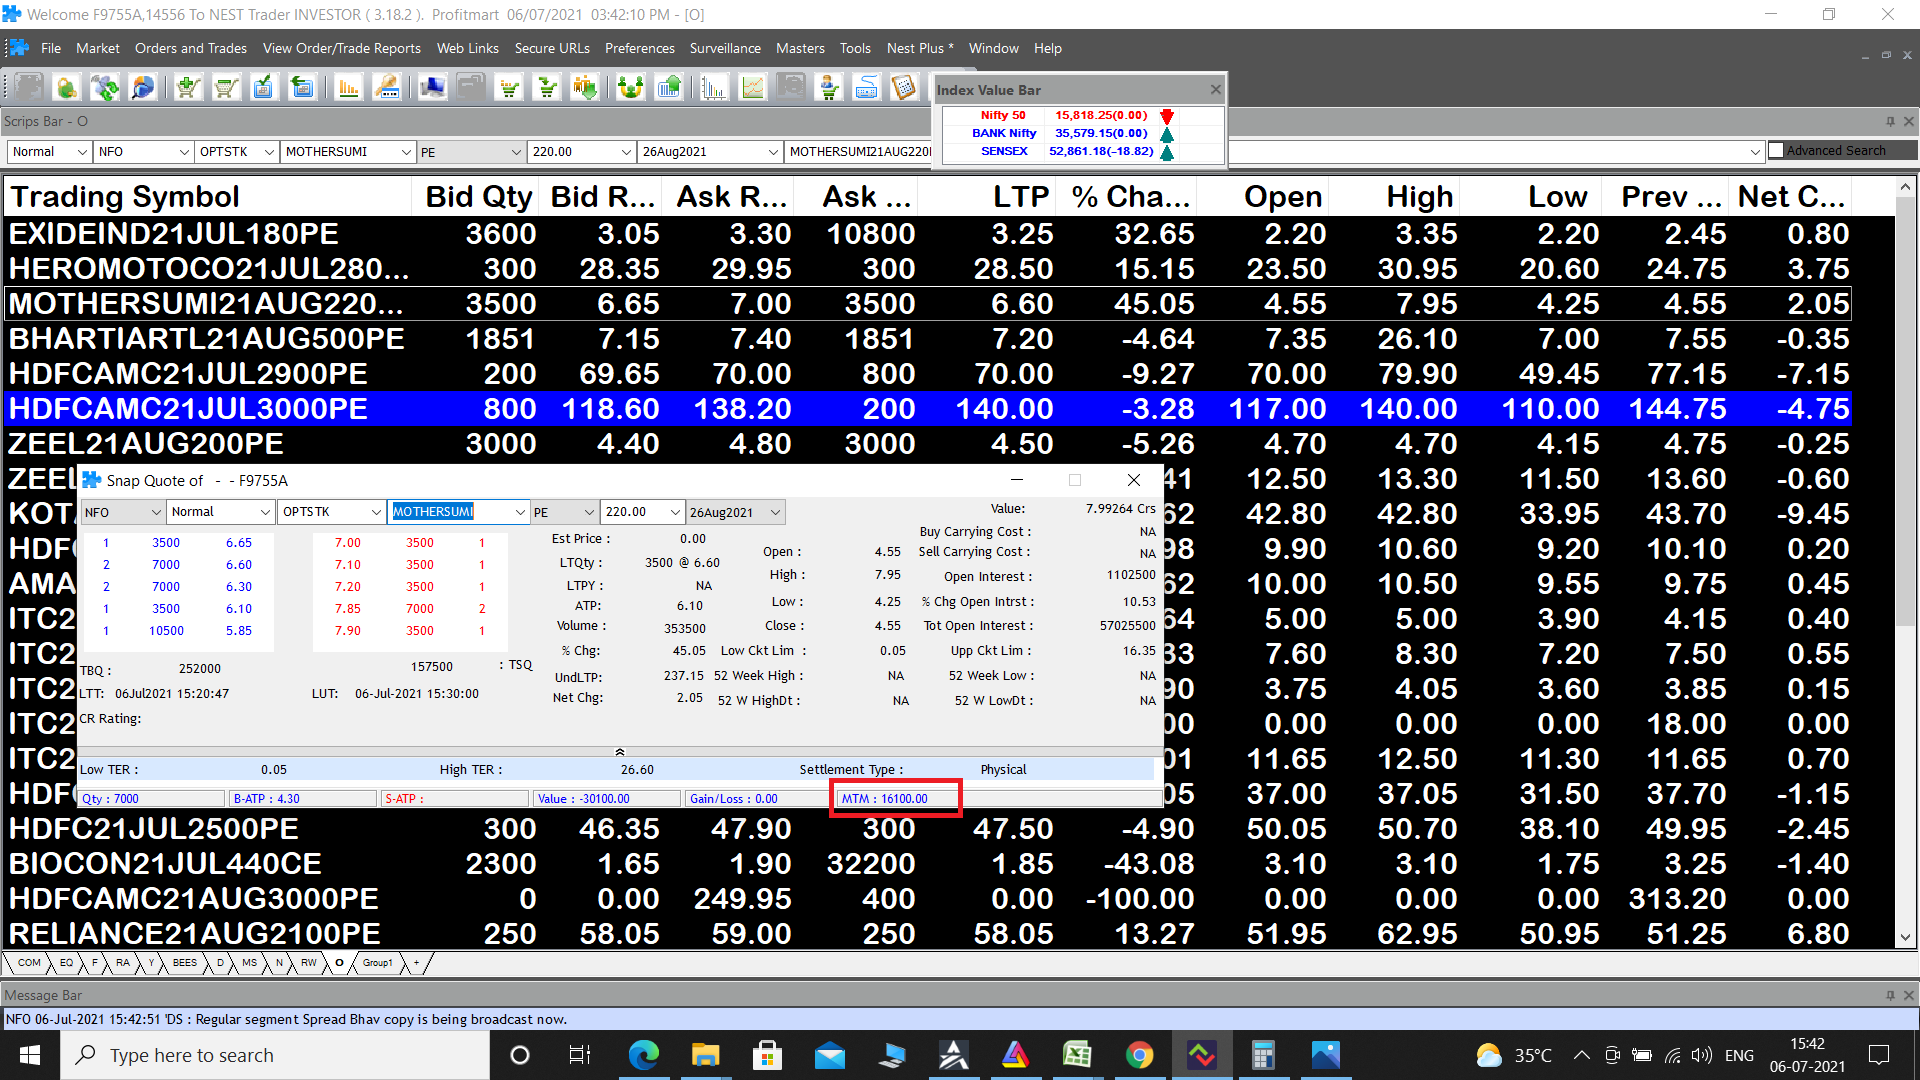Viewport: 1920px width, 1080px height.
Task: Click the green cart with orange dots icon
Action: [x=509, y=88]
